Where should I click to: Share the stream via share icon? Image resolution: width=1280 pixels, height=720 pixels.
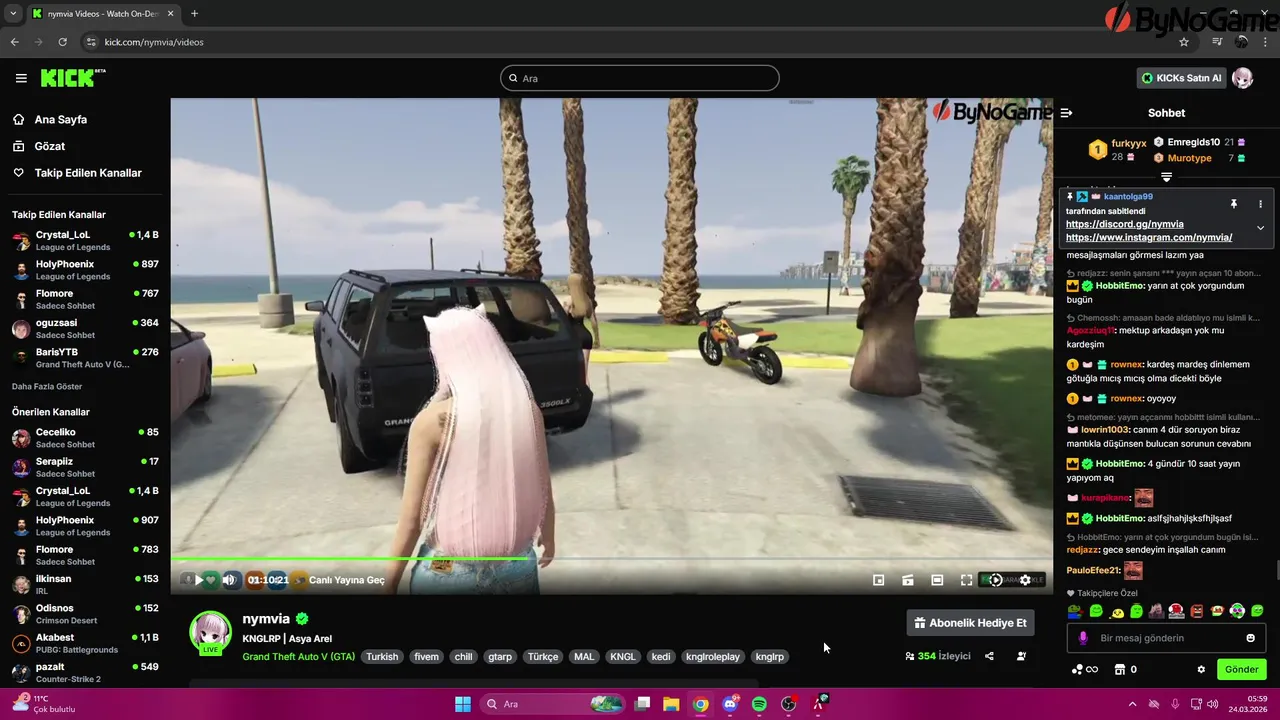coord(989,657)
